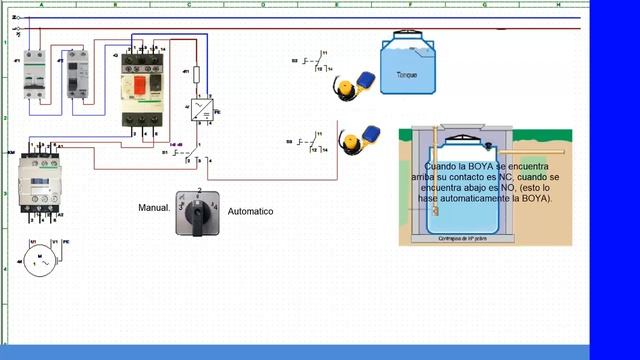Select the S3 float switch contact symbol
The height and width of the screenshot is (360, 640).
(x=313, y=142)
